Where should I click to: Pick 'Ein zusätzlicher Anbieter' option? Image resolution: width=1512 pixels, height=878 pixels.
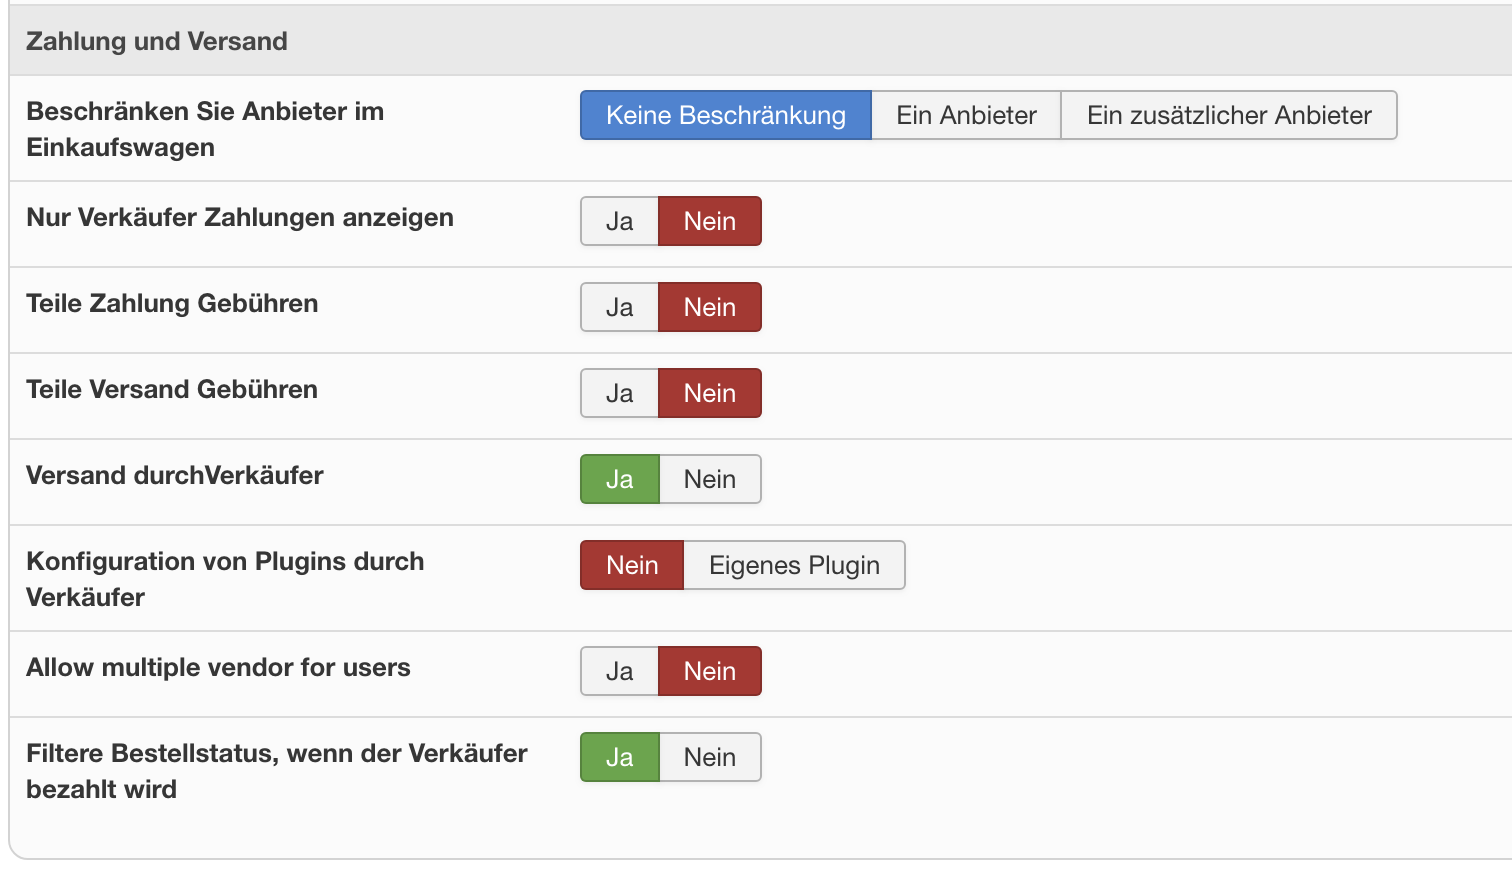tap(1229, 115)
